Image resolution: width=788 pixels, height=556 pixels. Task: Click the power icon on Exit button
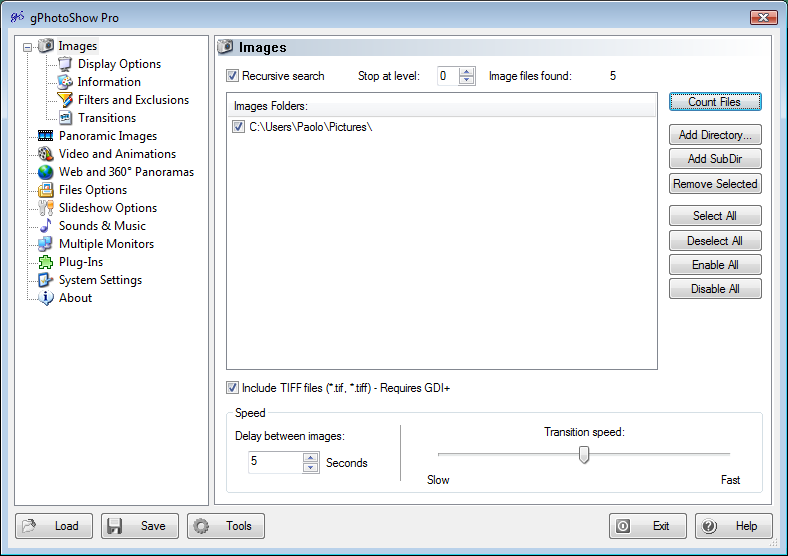(623, 526)
